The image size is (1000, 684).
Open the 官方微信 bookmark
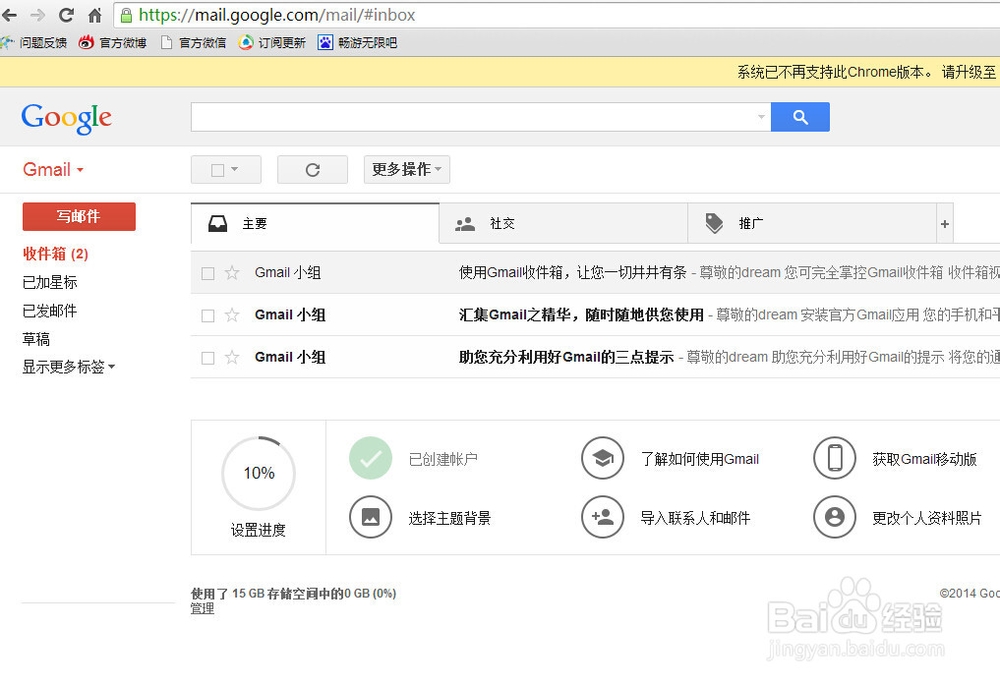pyautogui.click(x=193, y=43)
